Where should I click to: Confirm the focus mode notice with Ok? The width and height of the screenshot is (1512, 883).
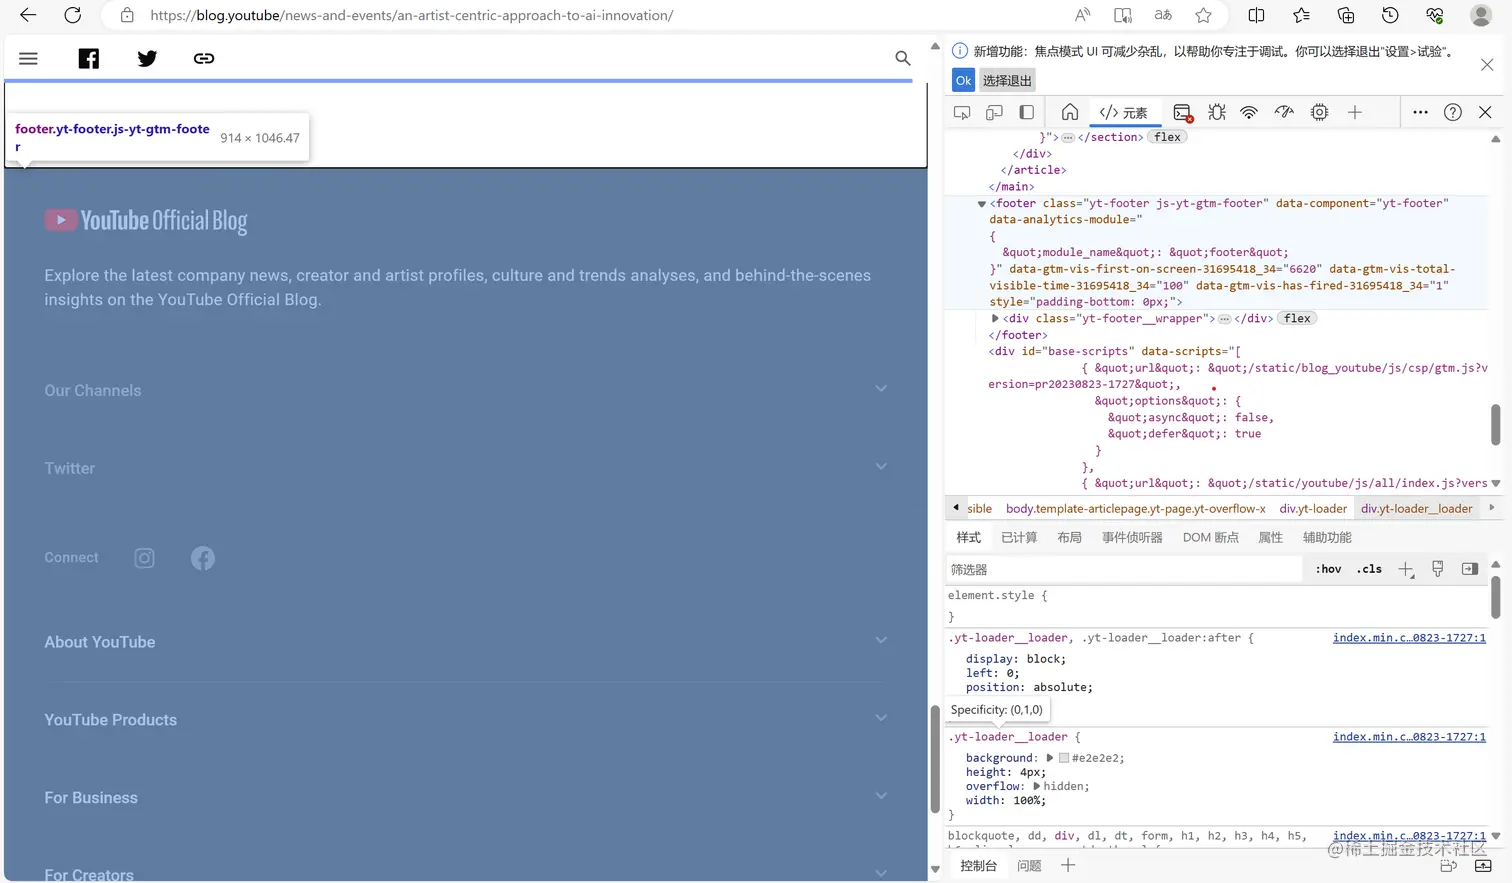(x=963, y=81)
